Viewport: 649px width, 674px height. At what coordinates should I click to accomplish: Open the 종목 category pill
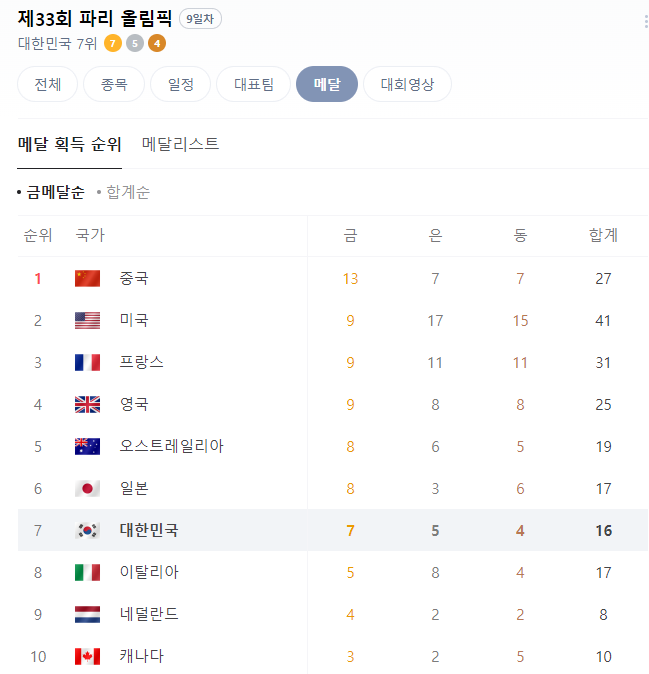point(114,84)
